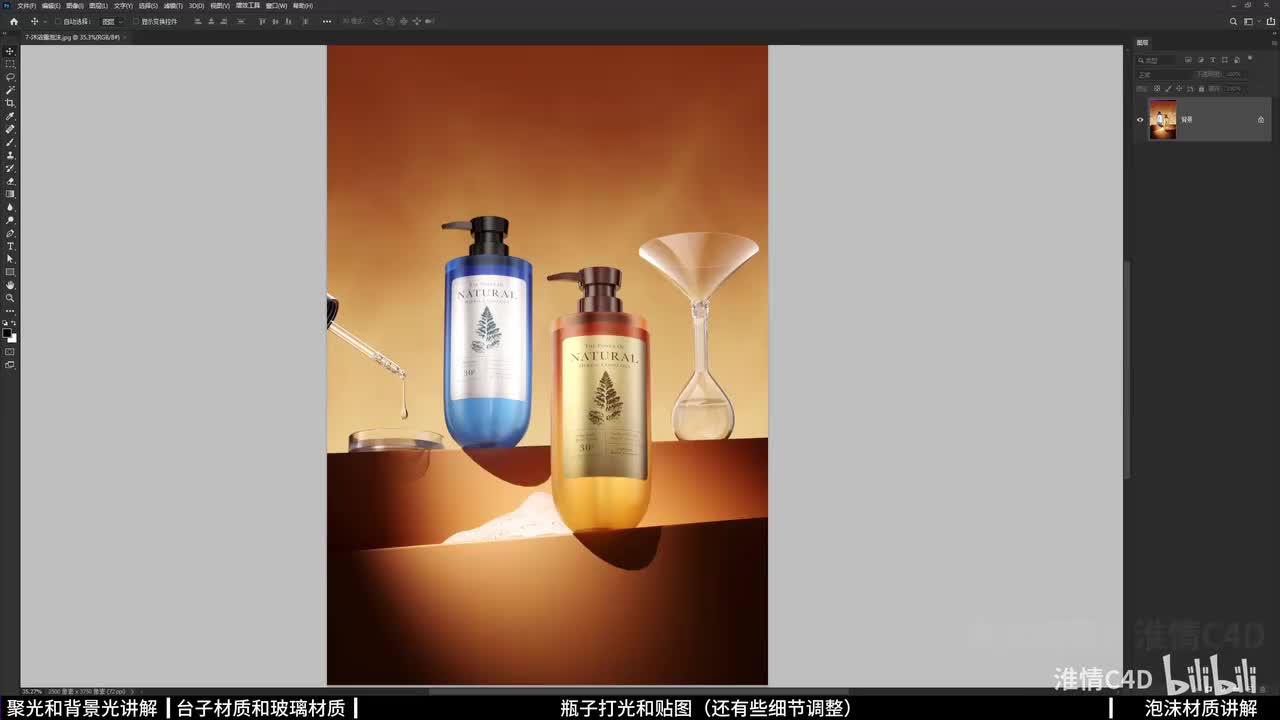Select the Horizontal Type tool
This screenshot has height=720, width=1280.
(x=10, y=246)
